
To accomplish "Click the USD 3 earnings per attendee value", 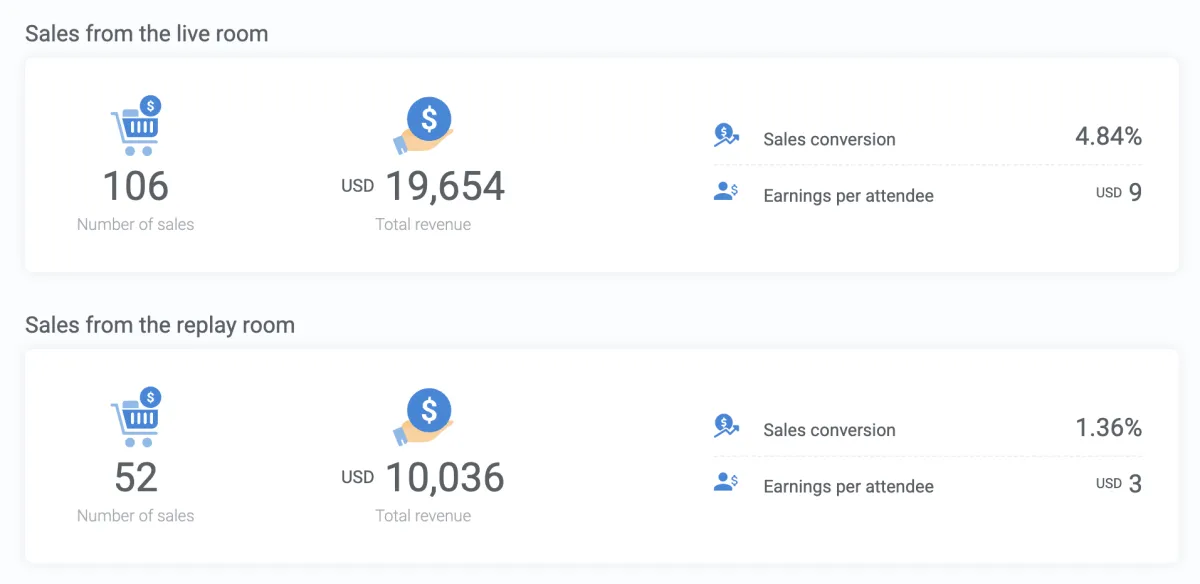I will [1118, 484].
